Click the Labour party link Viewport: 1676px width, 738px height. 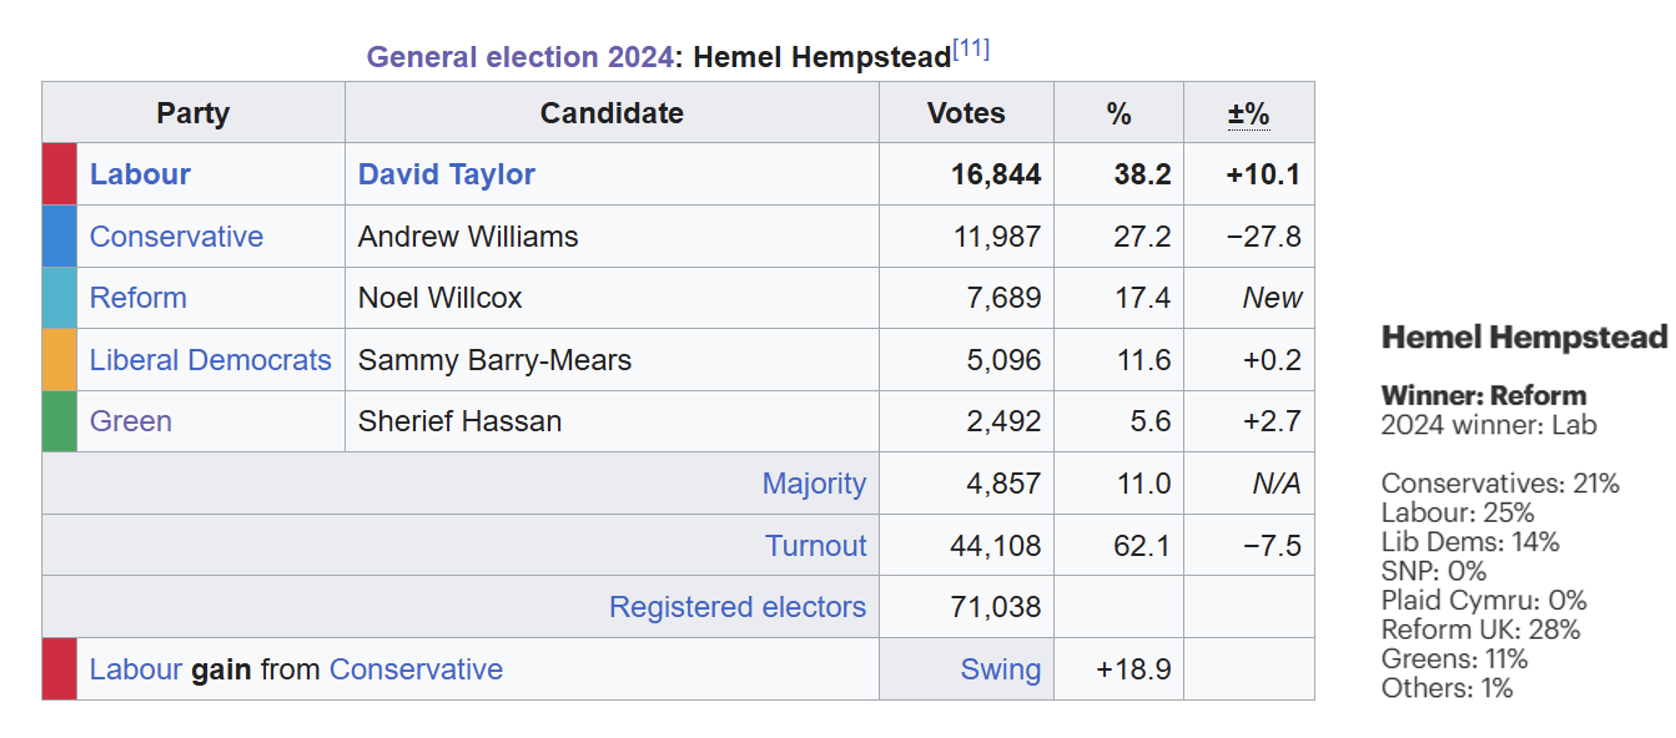(140, 174)
